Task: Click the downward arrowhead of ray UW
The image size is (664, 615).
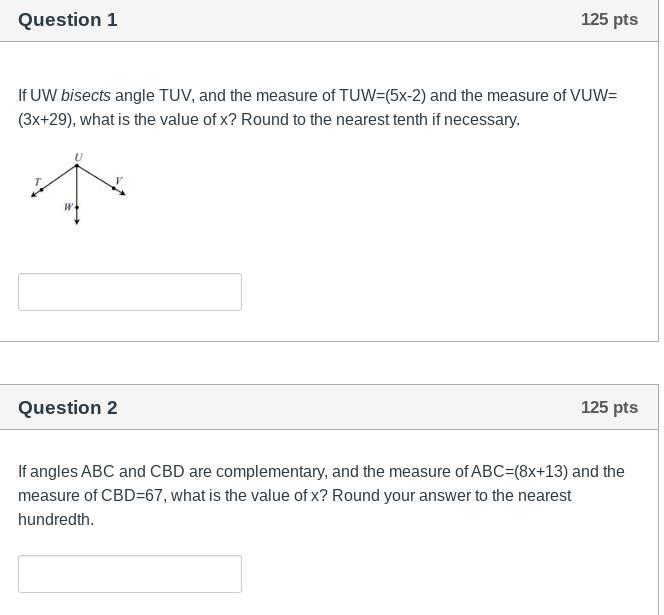Action: tap(77, 221)
